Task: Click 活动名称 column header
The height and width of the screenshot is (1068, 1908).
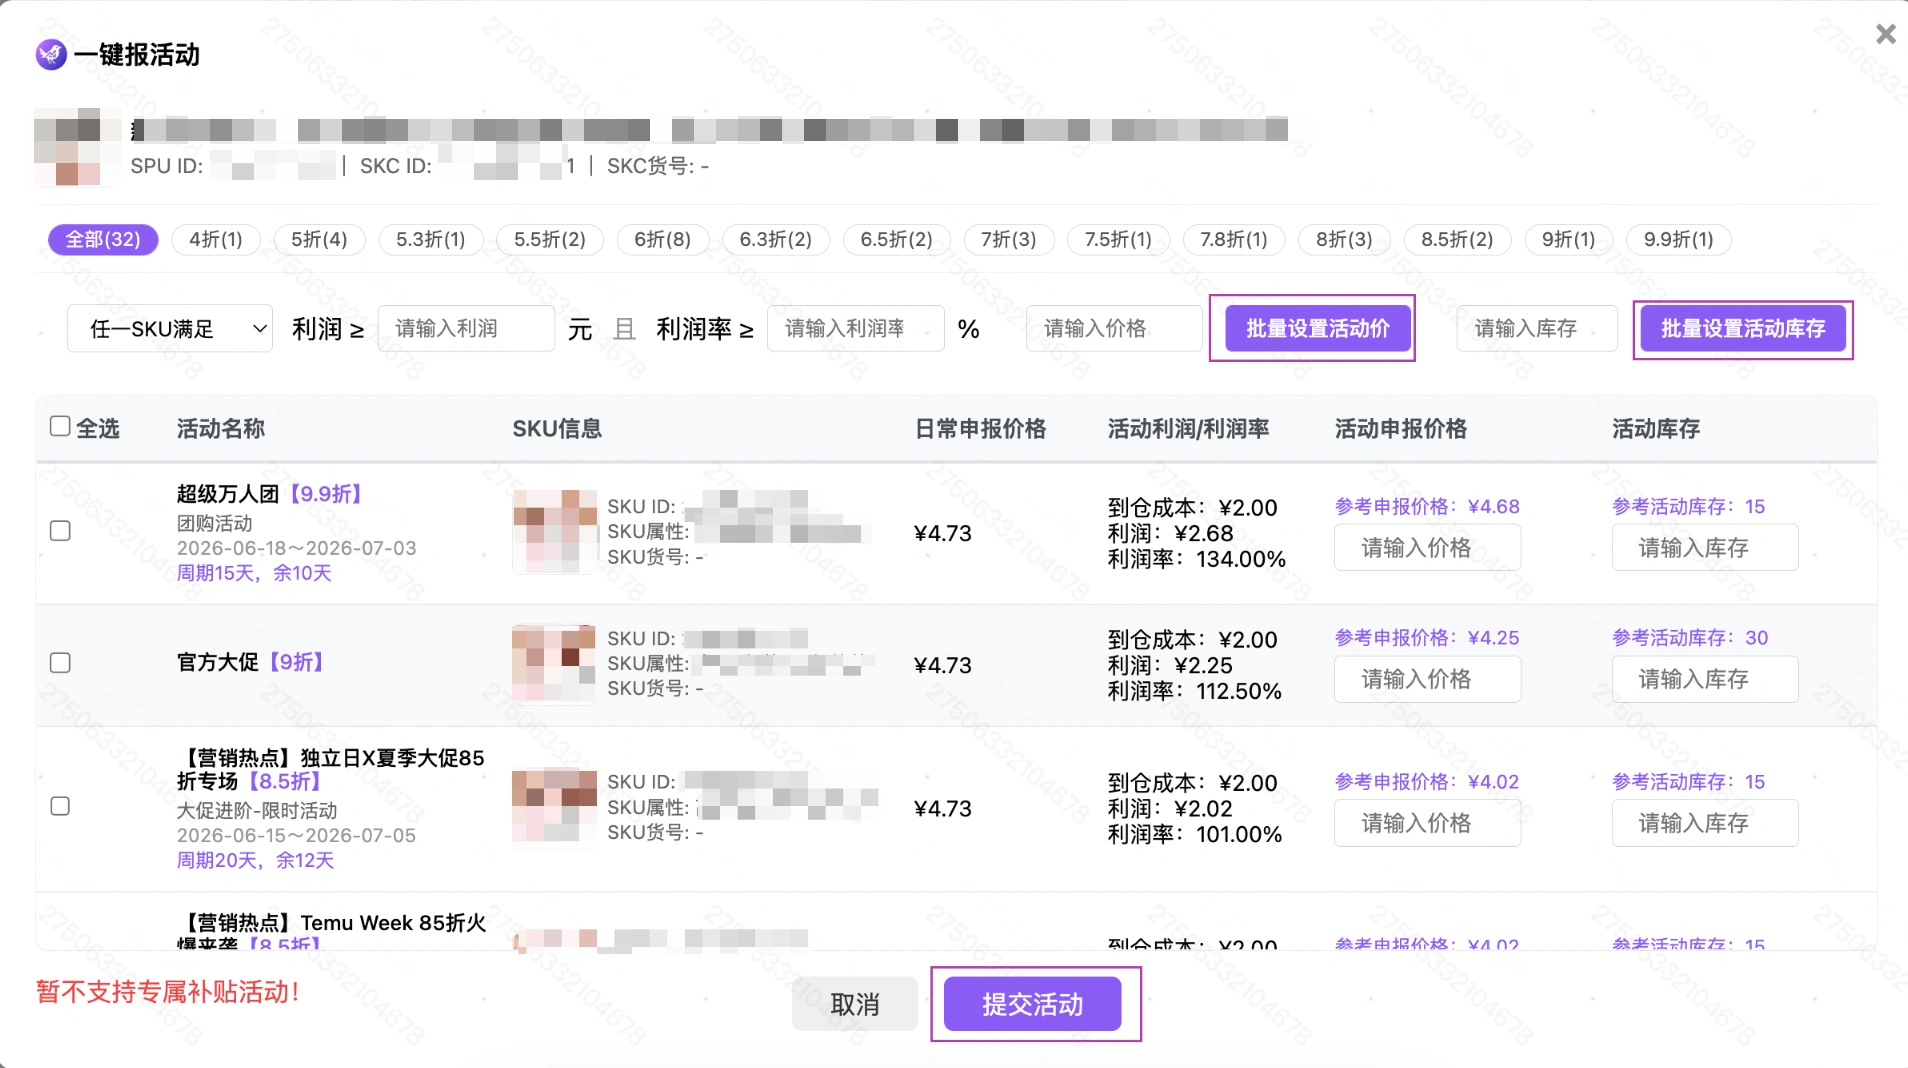Action: (221, 429)
